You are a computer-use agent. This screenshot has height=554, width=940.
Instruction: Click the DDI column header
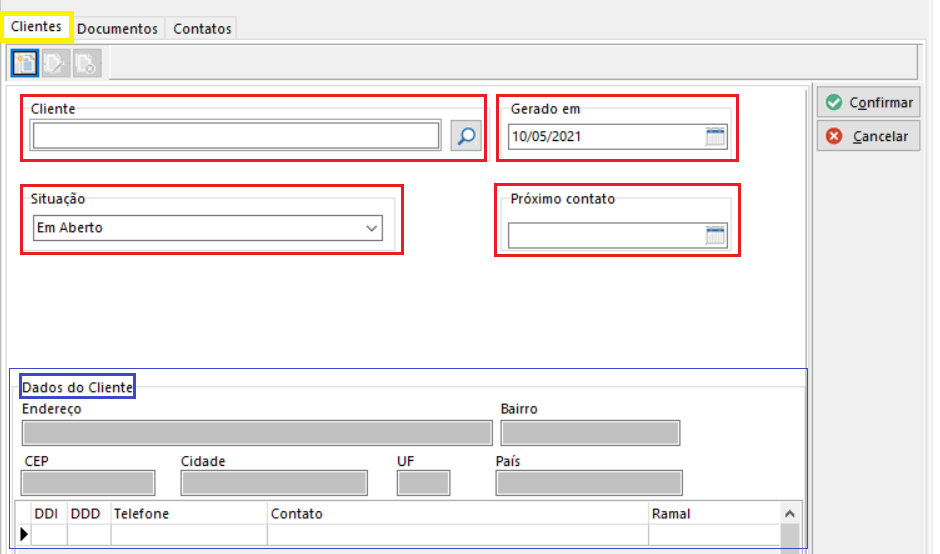pos(49,514)
